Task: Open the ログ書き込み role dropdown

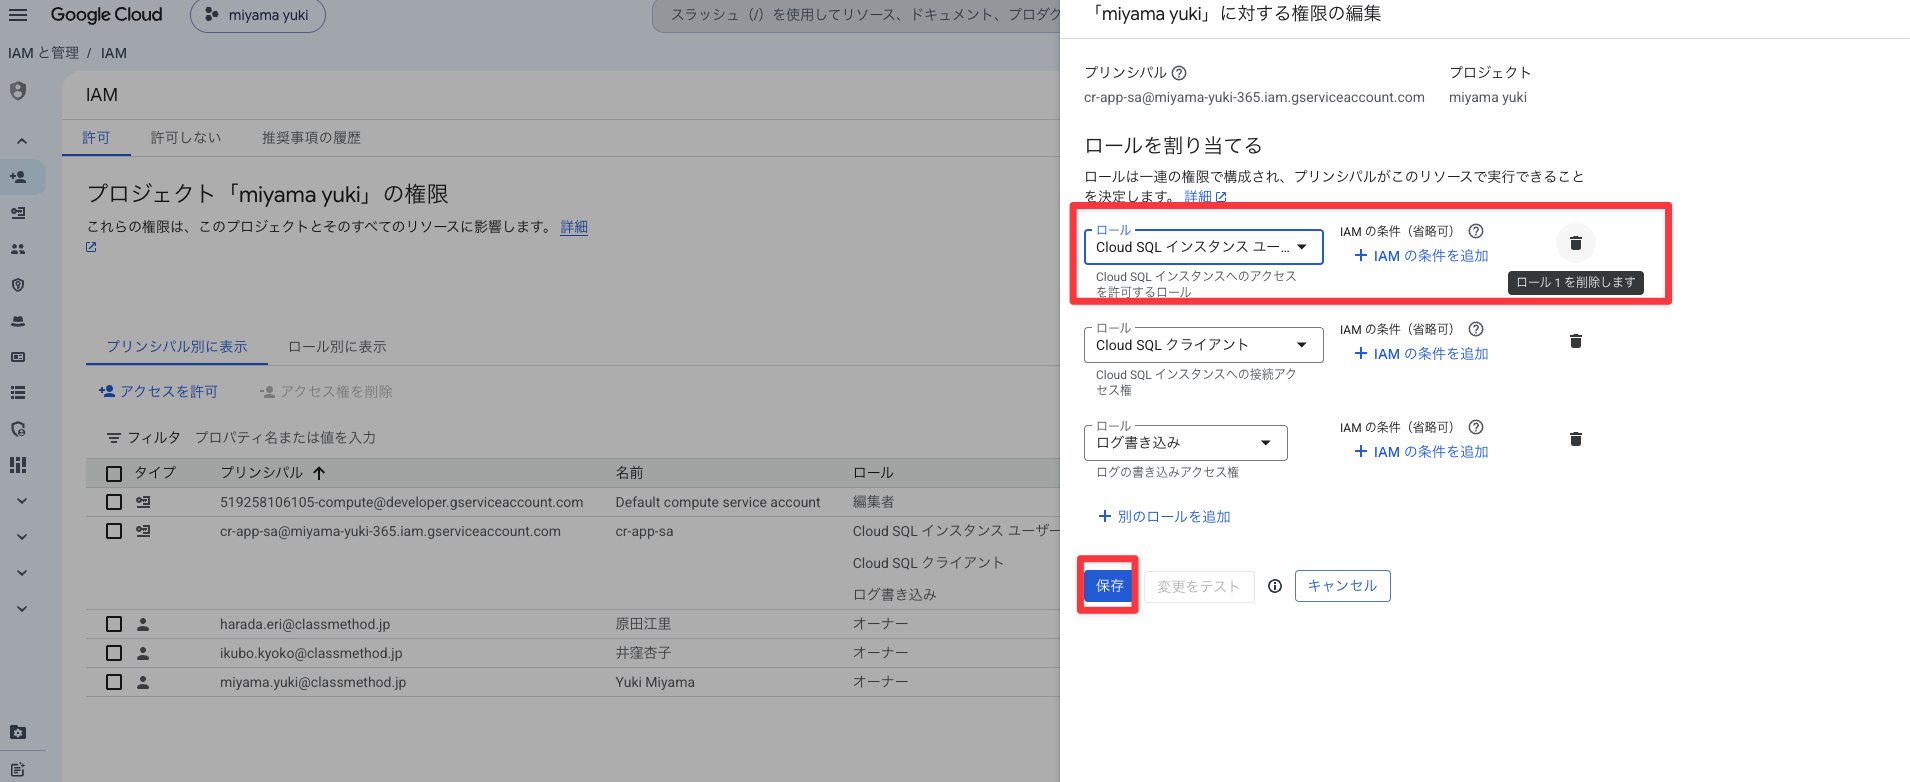Action: click(1185, 443)
